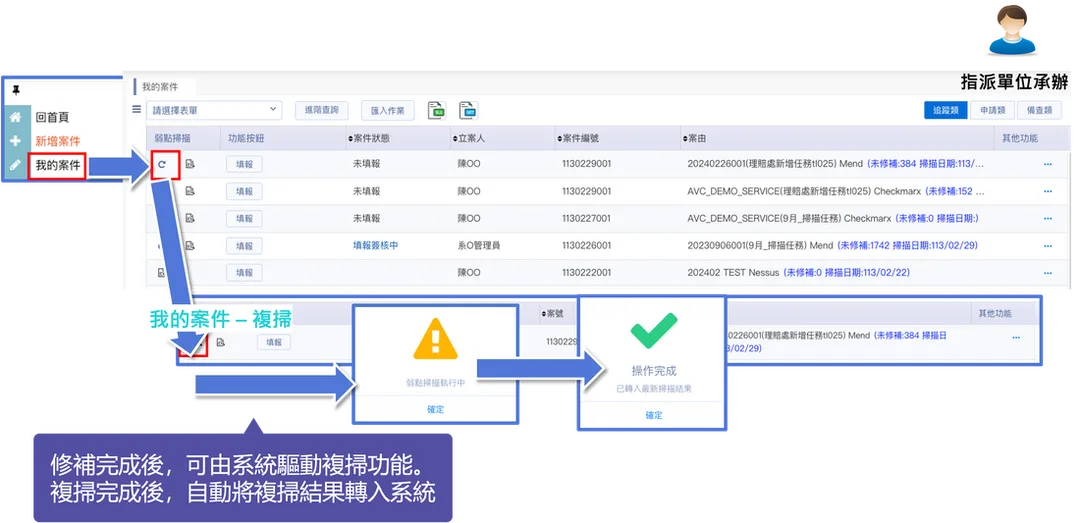The height and width of the screenshot is (523, 1080).
Task: Click case number 1130222001
Action: click(586, 273)
